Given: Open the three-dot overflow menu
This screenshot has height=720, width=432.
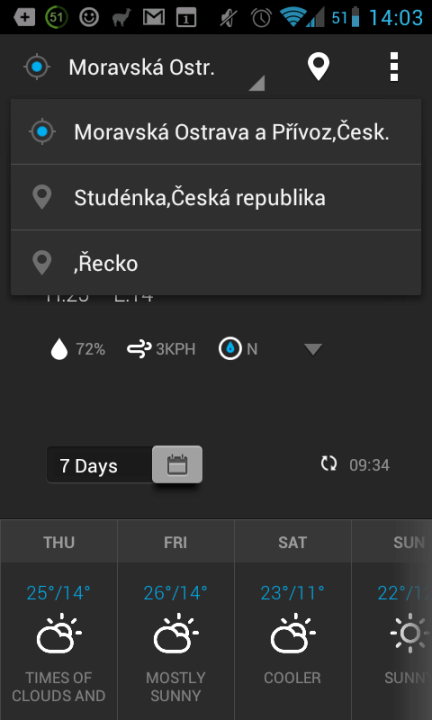Looking at the screenshot, I should point(393,67).
